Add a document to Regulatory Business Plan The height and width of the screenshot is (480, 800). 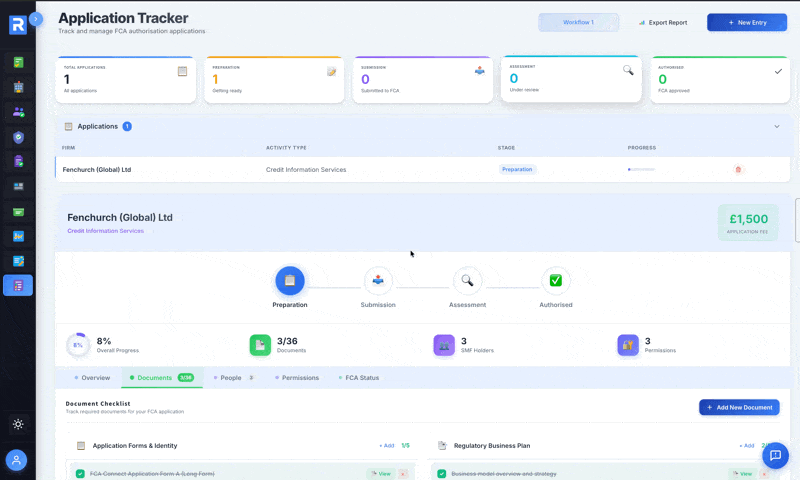click(746, 446)
